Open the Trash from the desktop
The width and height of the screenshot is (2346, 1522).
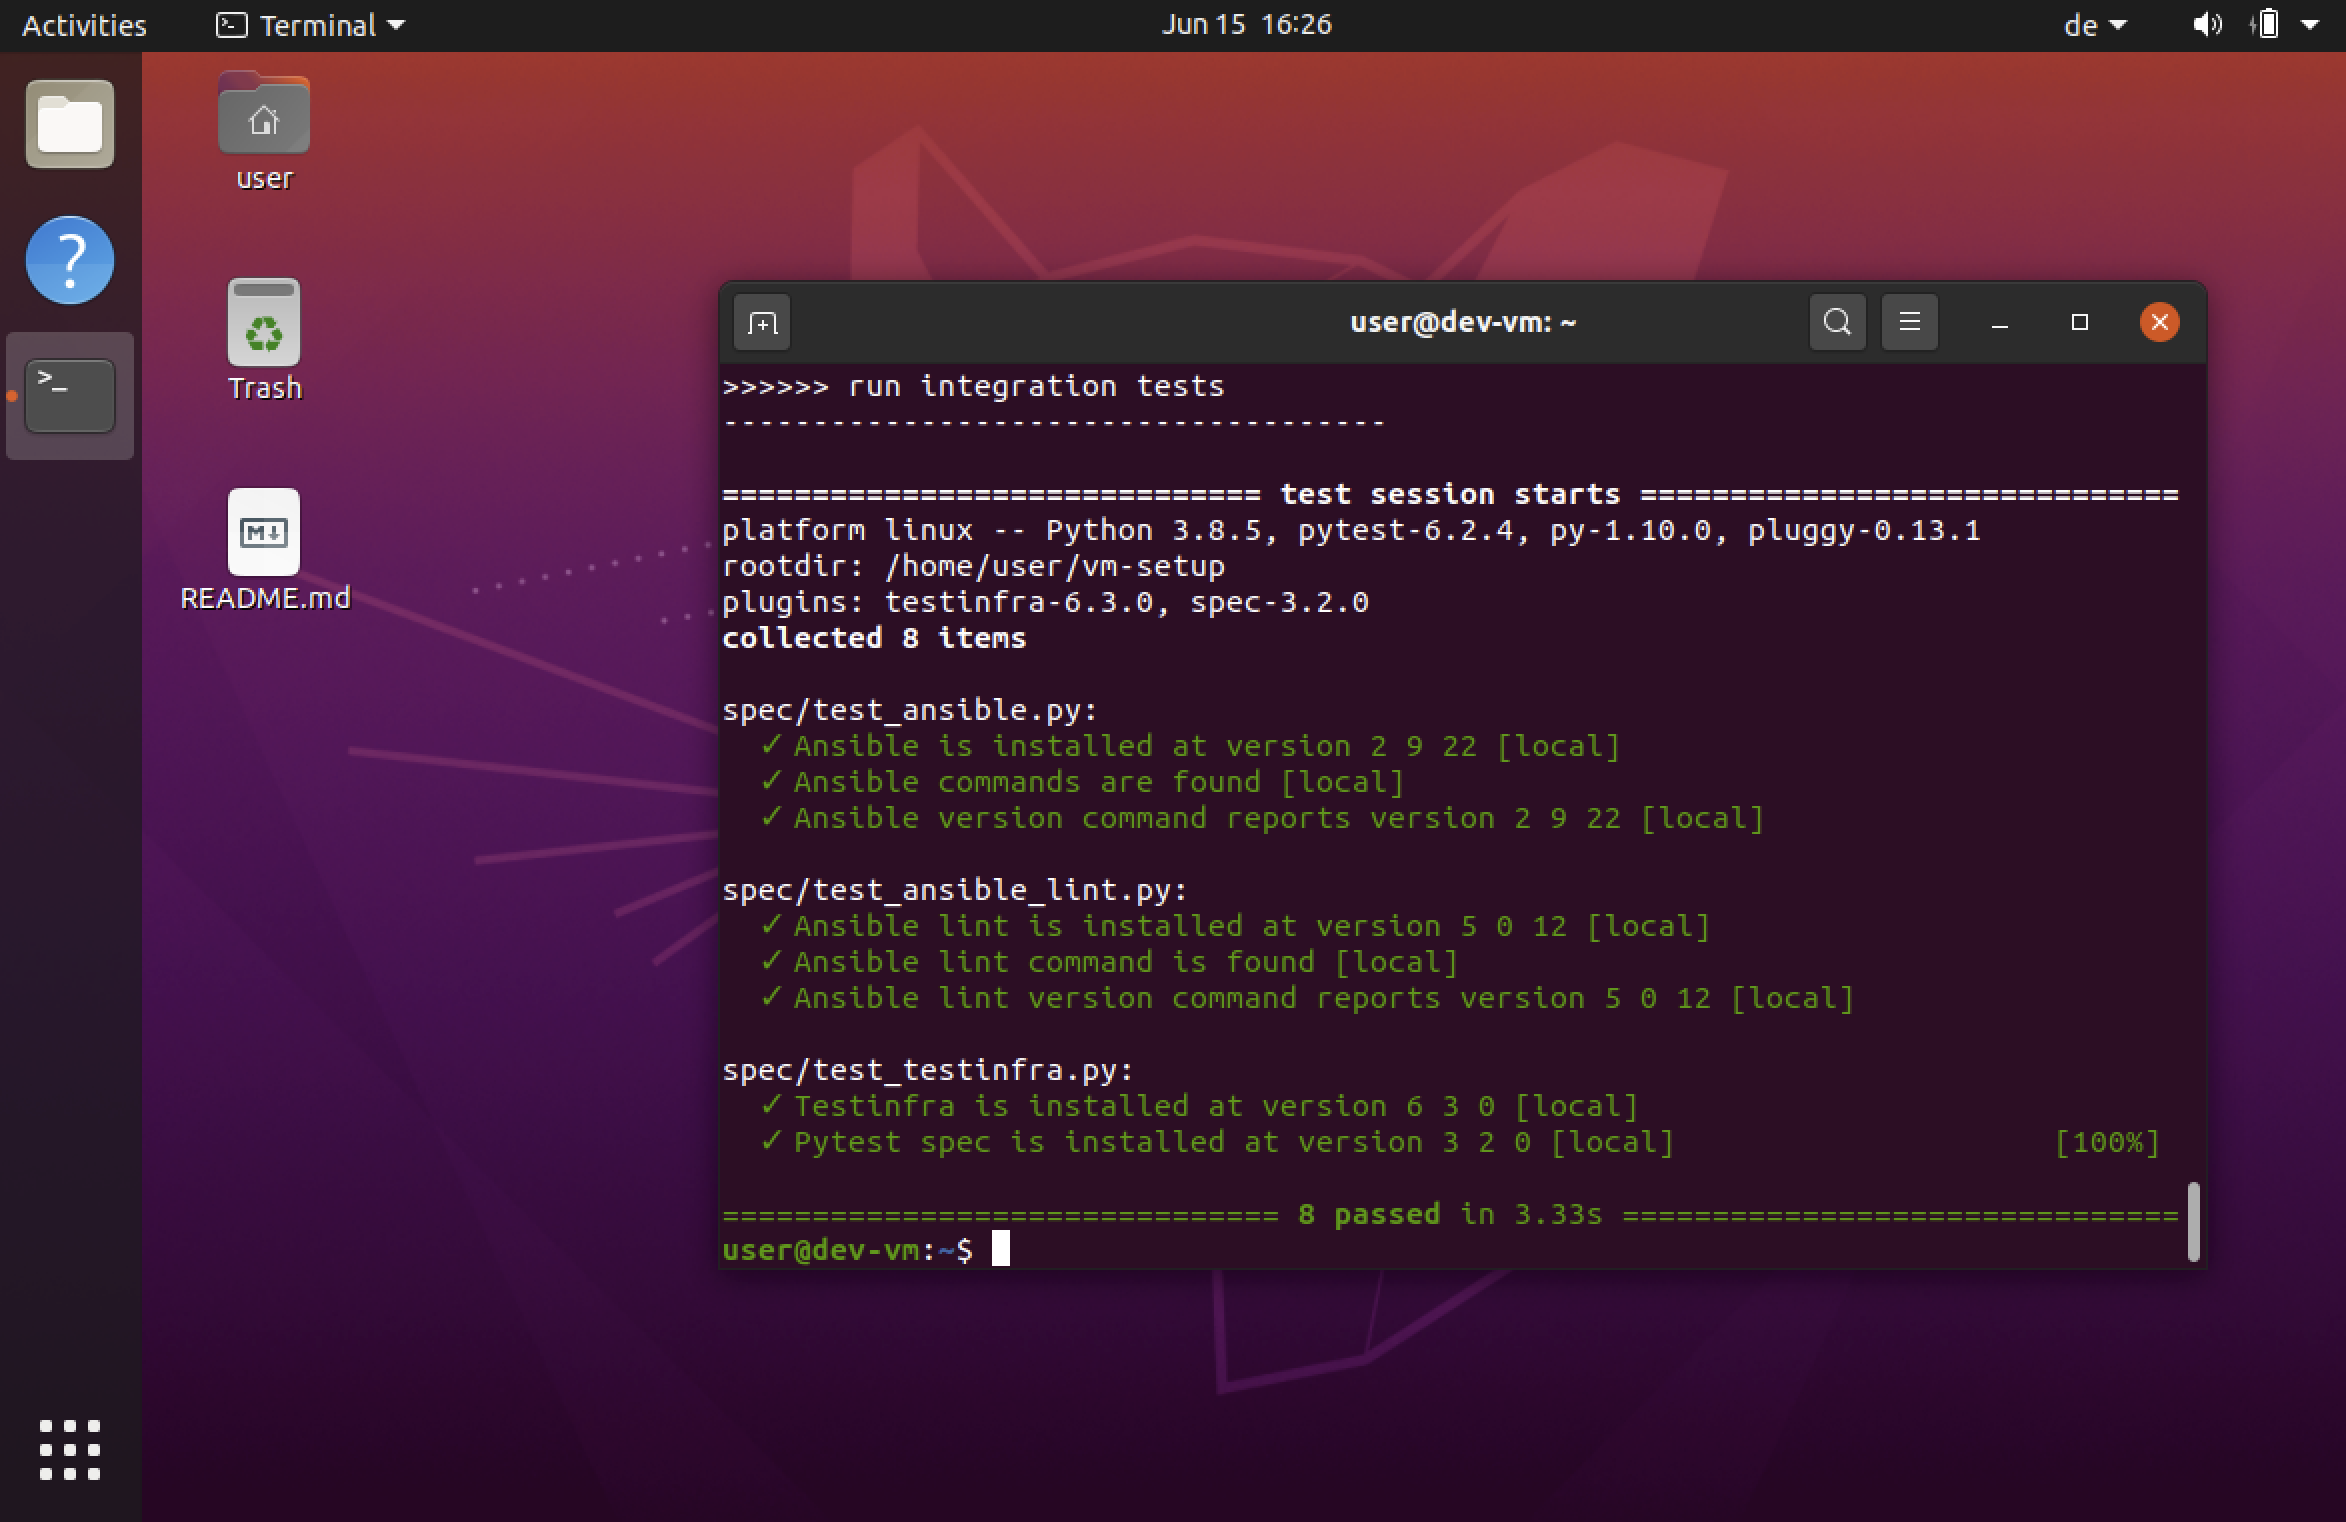(264, 324)
